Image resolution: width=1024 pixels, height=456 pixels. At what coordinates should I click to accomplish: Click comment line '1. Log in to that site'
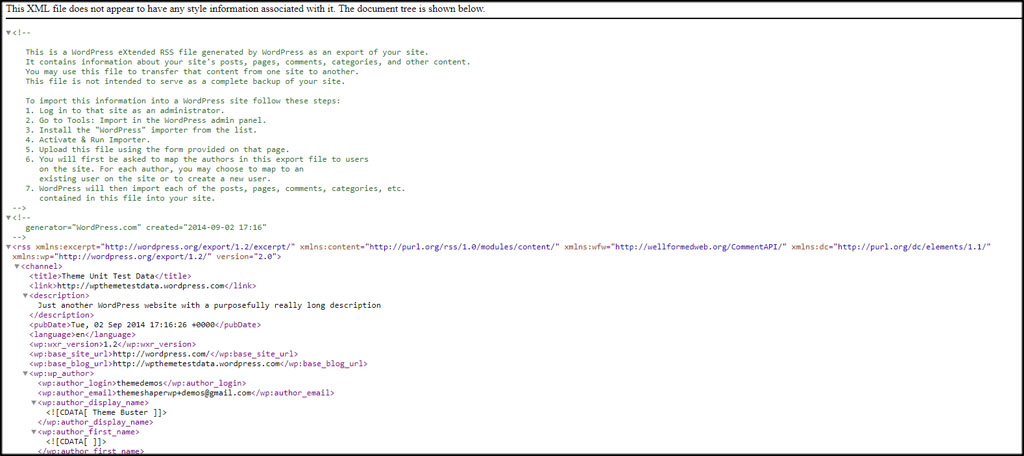(125, 110)
